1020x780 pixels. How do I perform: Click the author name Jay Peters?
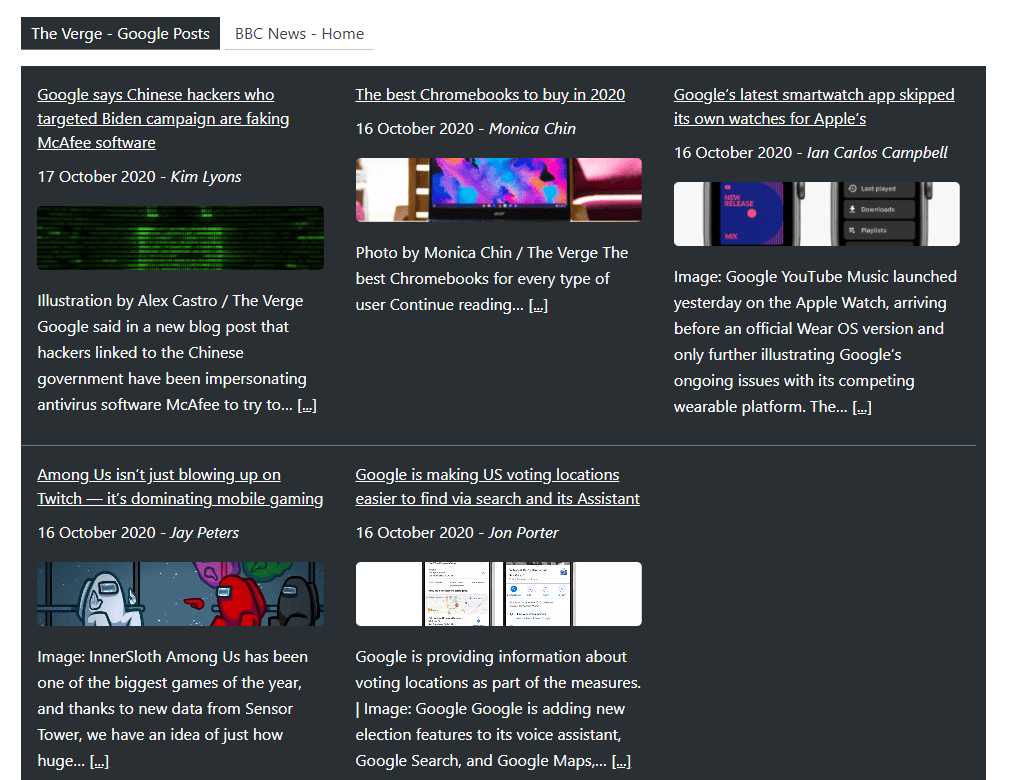click(204, 533)
